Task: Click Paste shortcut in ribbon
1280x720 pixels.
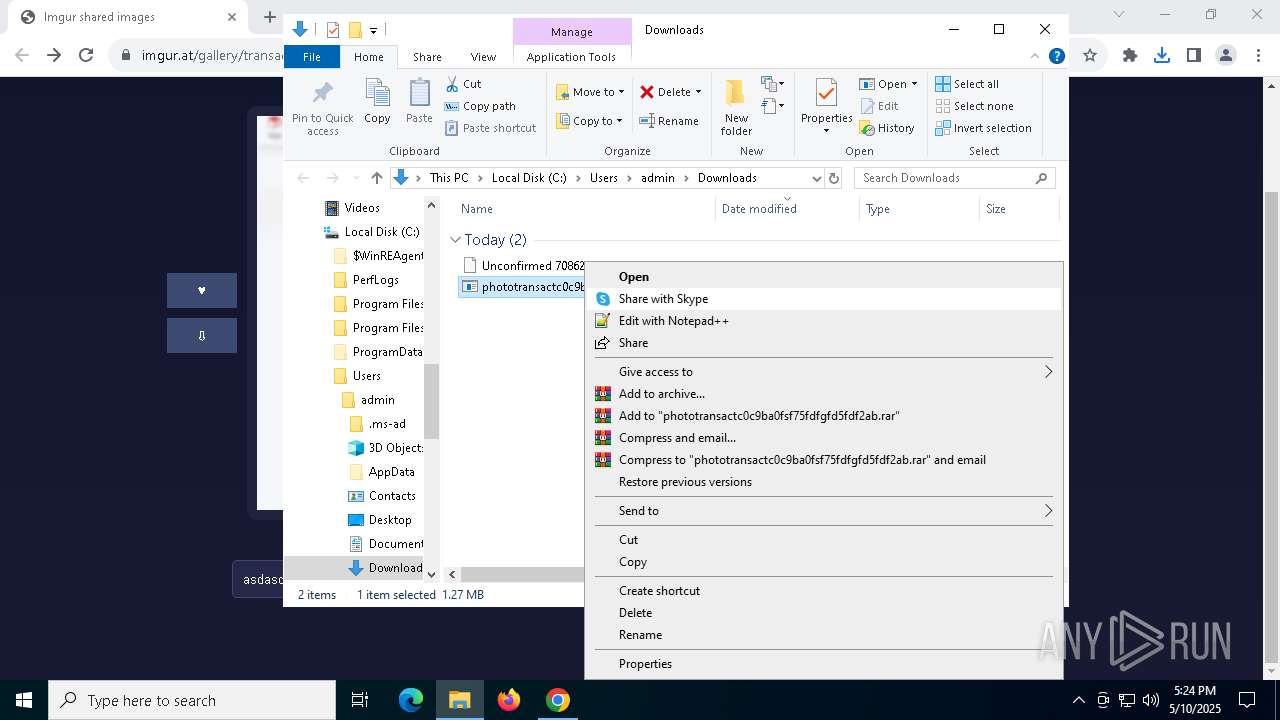Action: (x=490, y=128)
